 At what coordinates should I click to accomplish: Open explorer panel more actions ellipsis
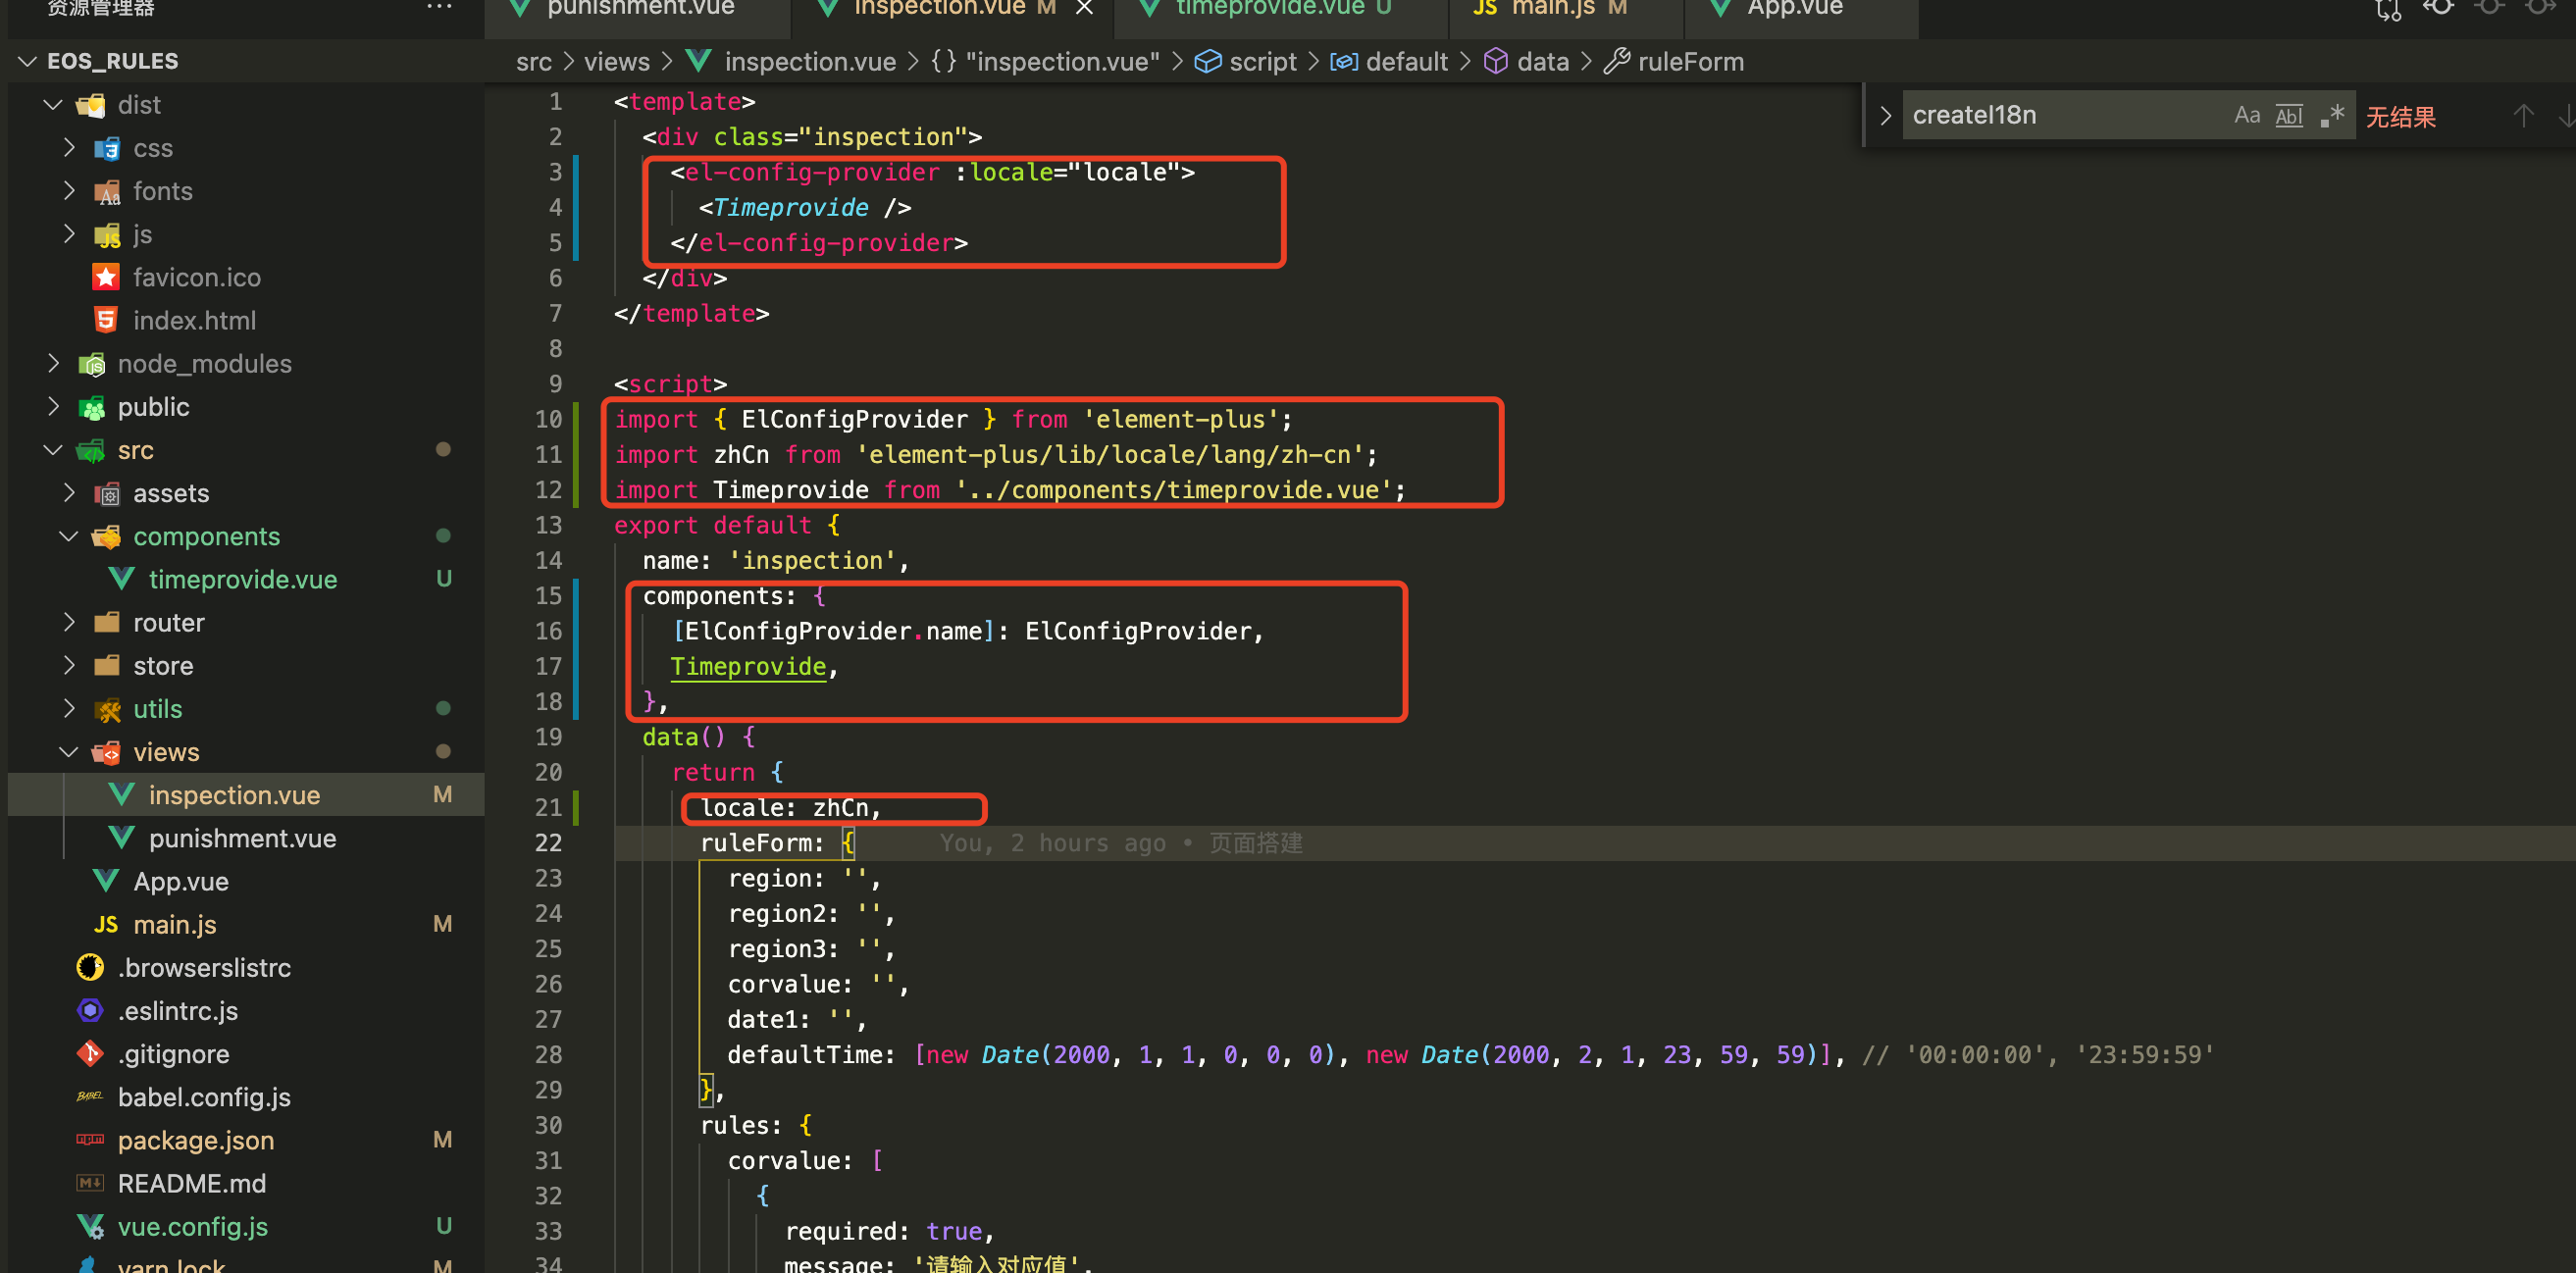tap(438, 8)
